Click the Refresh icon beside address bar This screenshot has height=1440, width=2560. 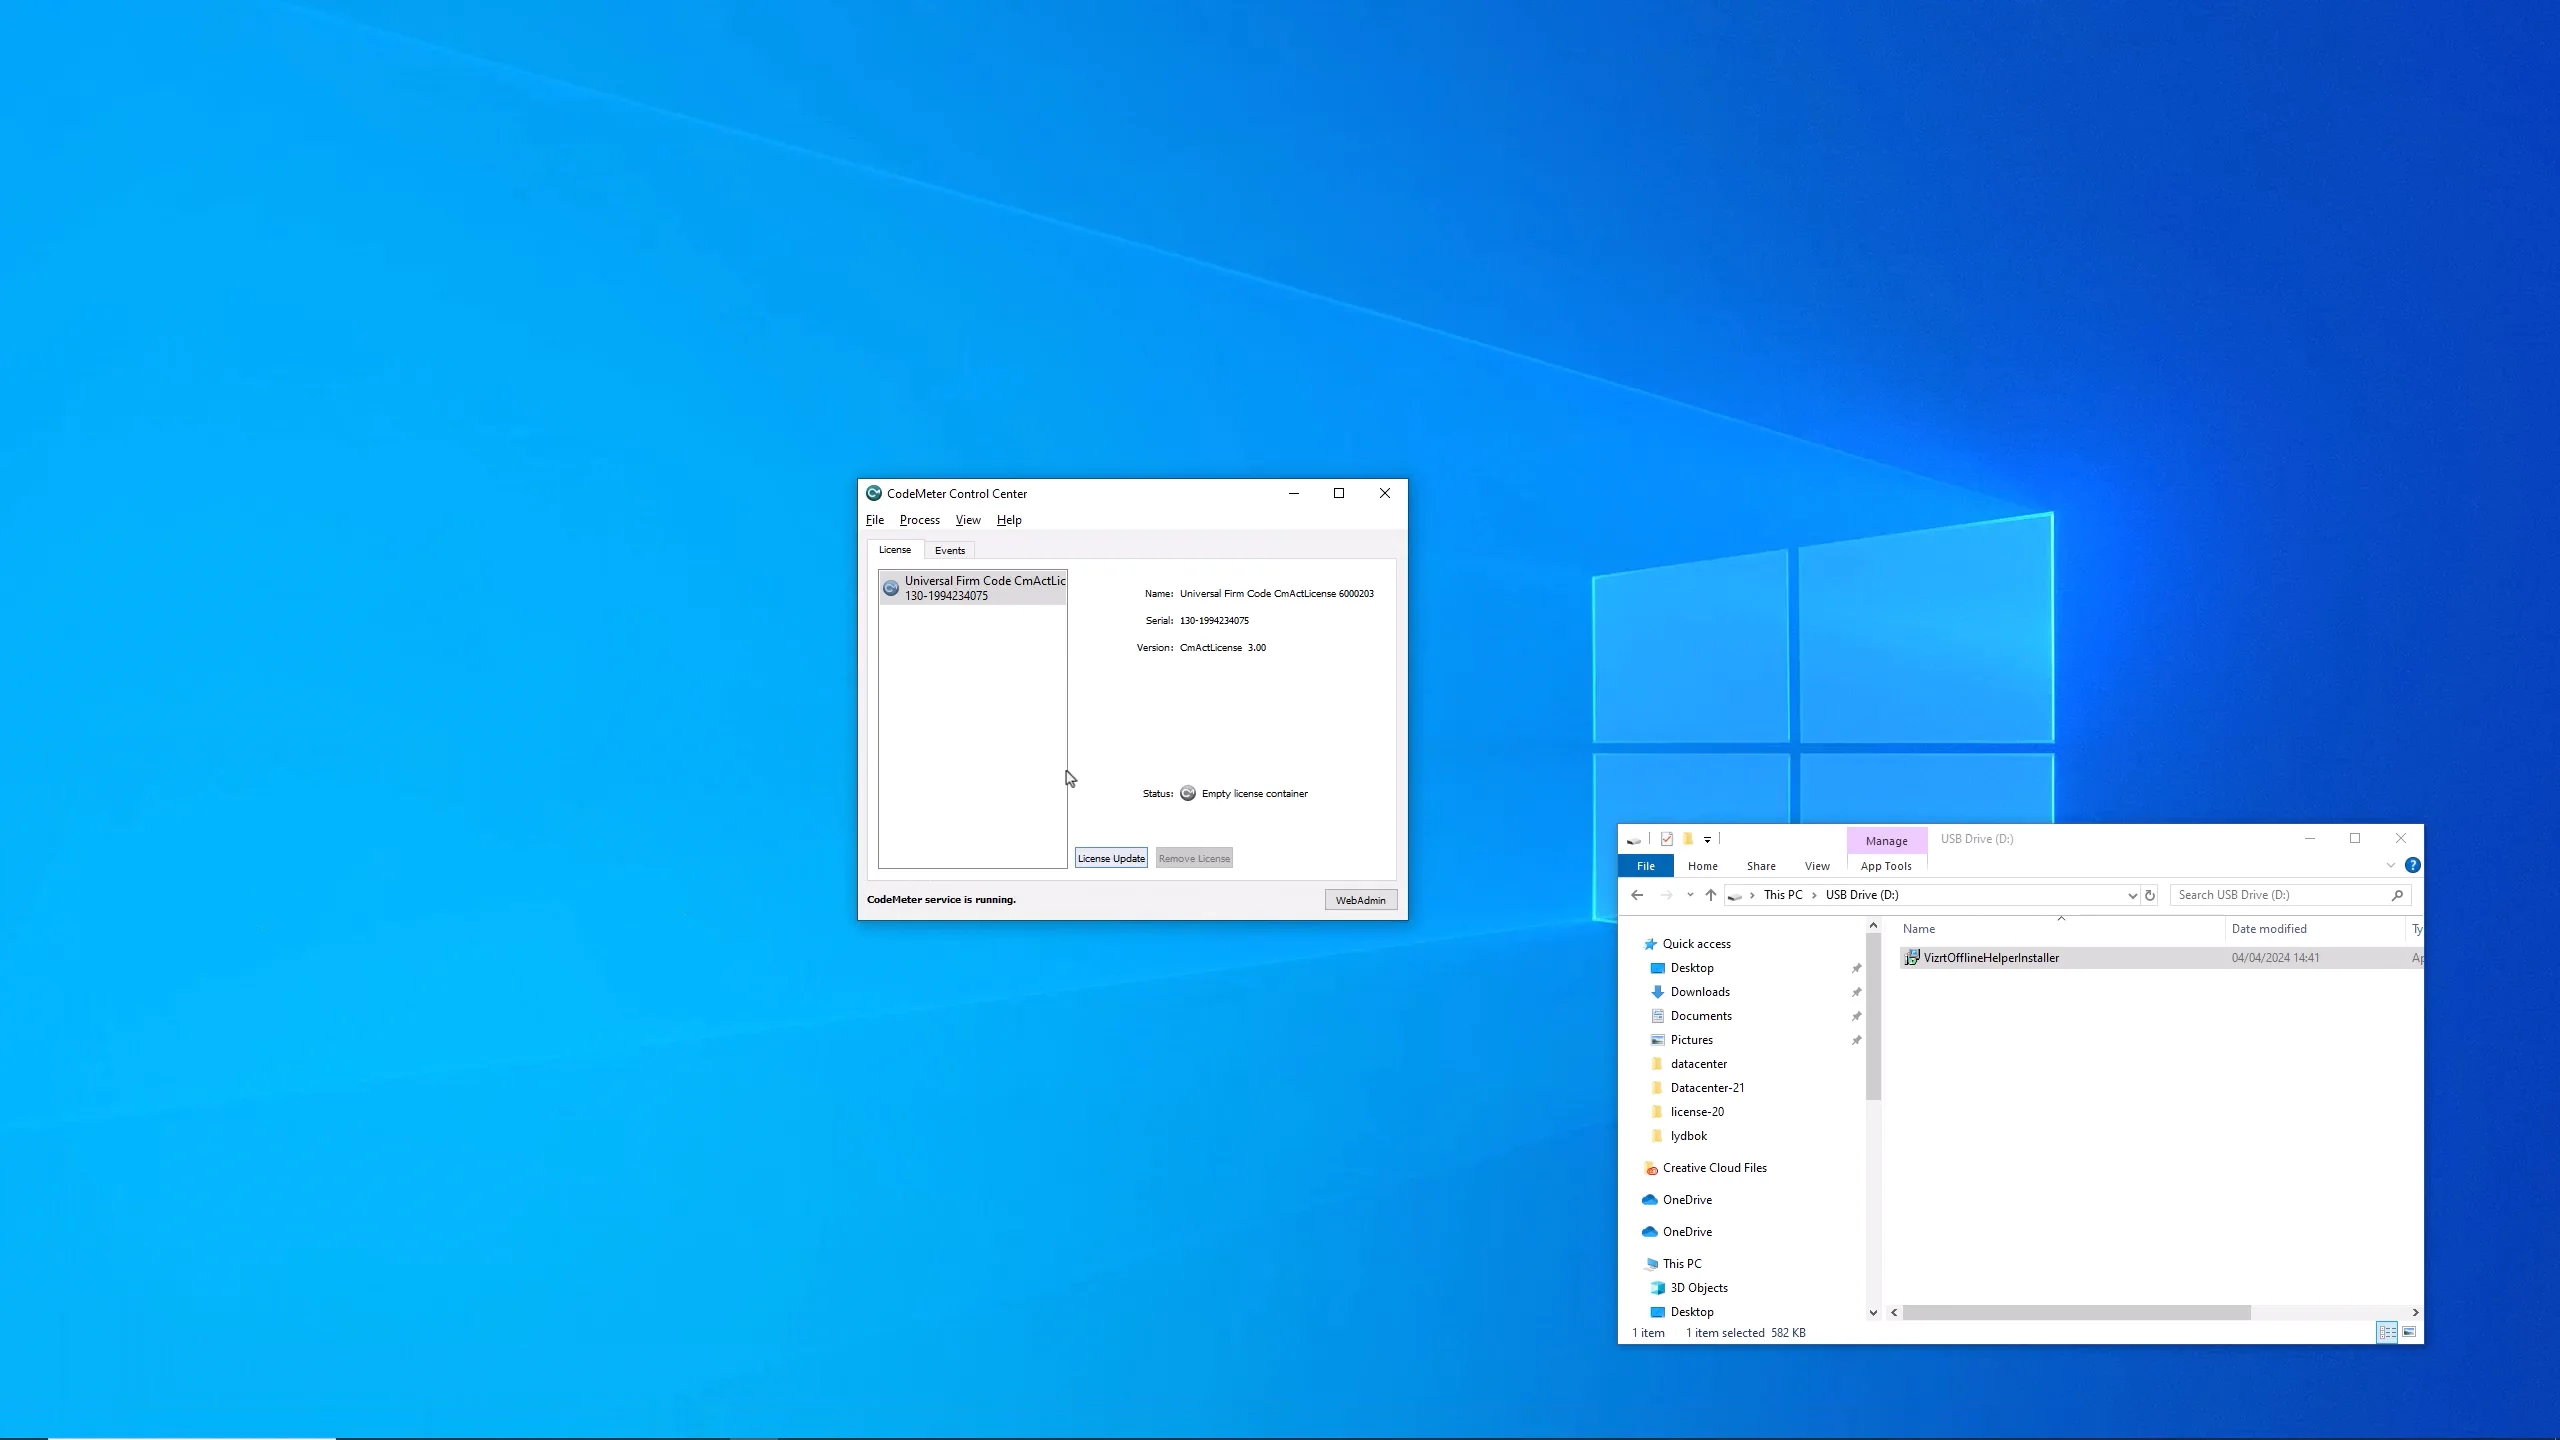coord(2149,895)
